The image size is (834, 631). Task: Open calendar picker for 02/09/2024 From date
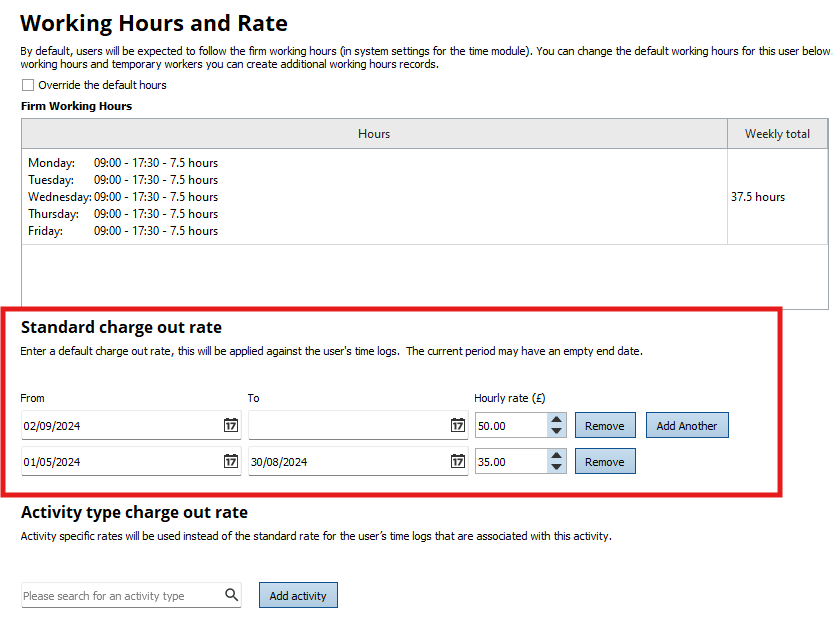(x=230, y=426)
